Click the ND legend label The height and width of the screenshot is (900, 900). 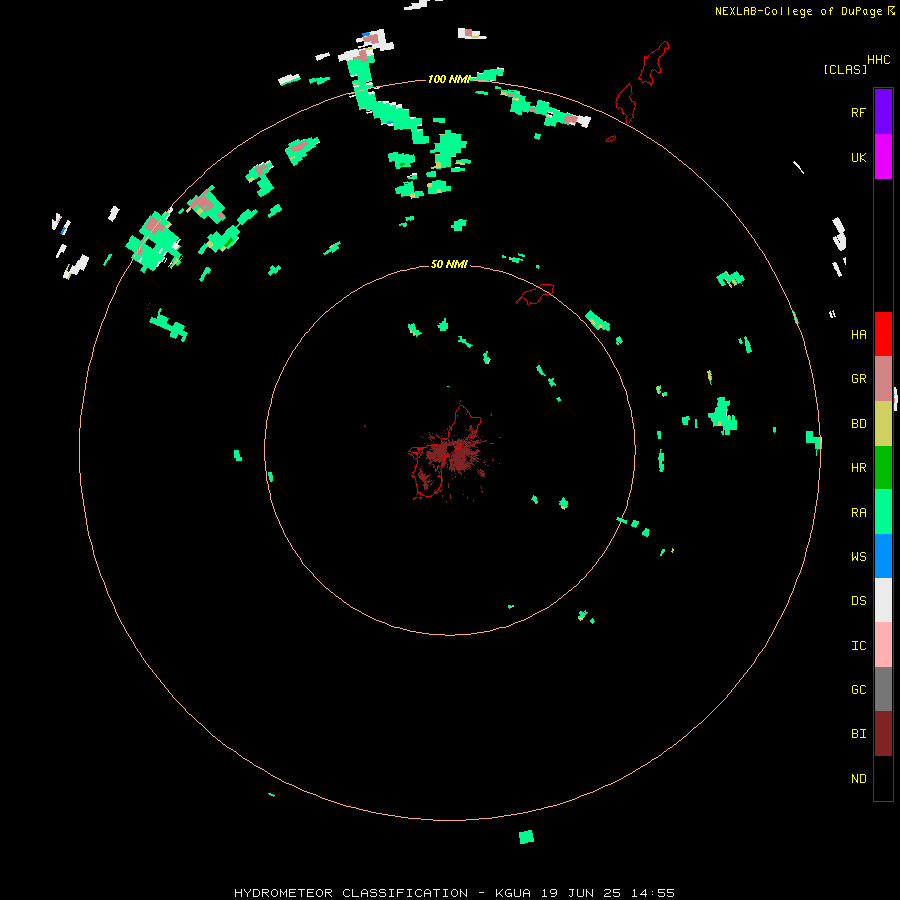click(858, 778)
